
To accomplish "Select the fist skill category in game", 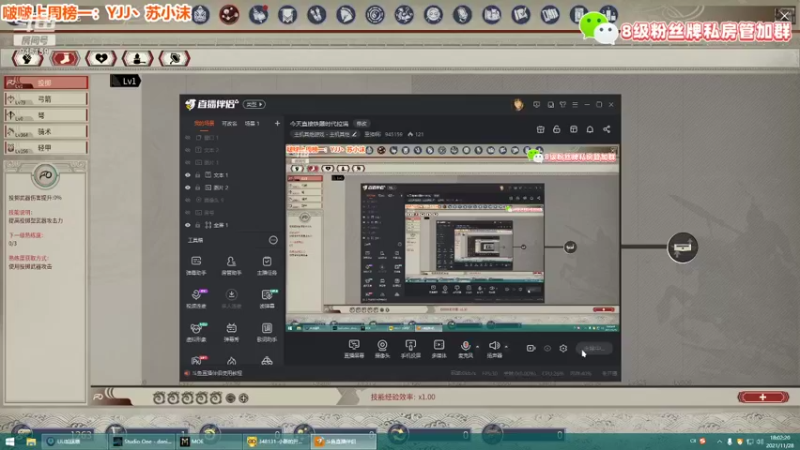I will [27, 58].
